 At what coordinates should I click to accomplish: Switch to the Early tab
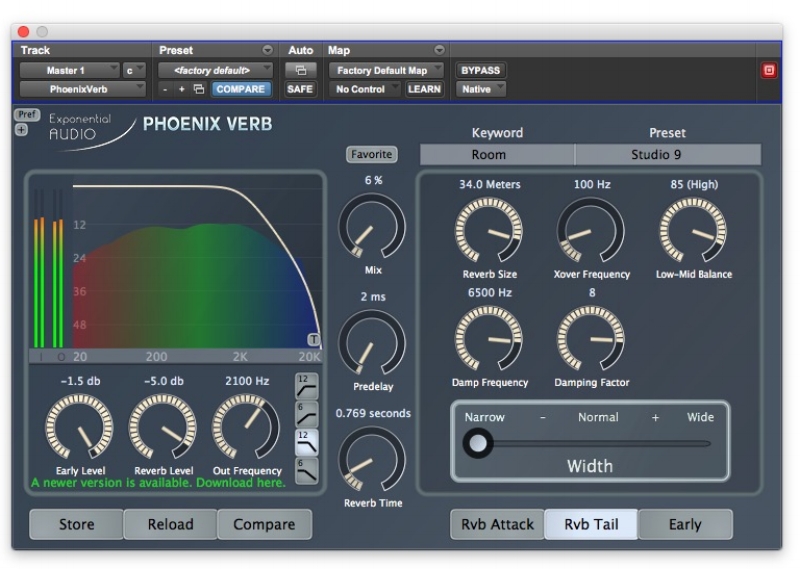coord(685,524)
